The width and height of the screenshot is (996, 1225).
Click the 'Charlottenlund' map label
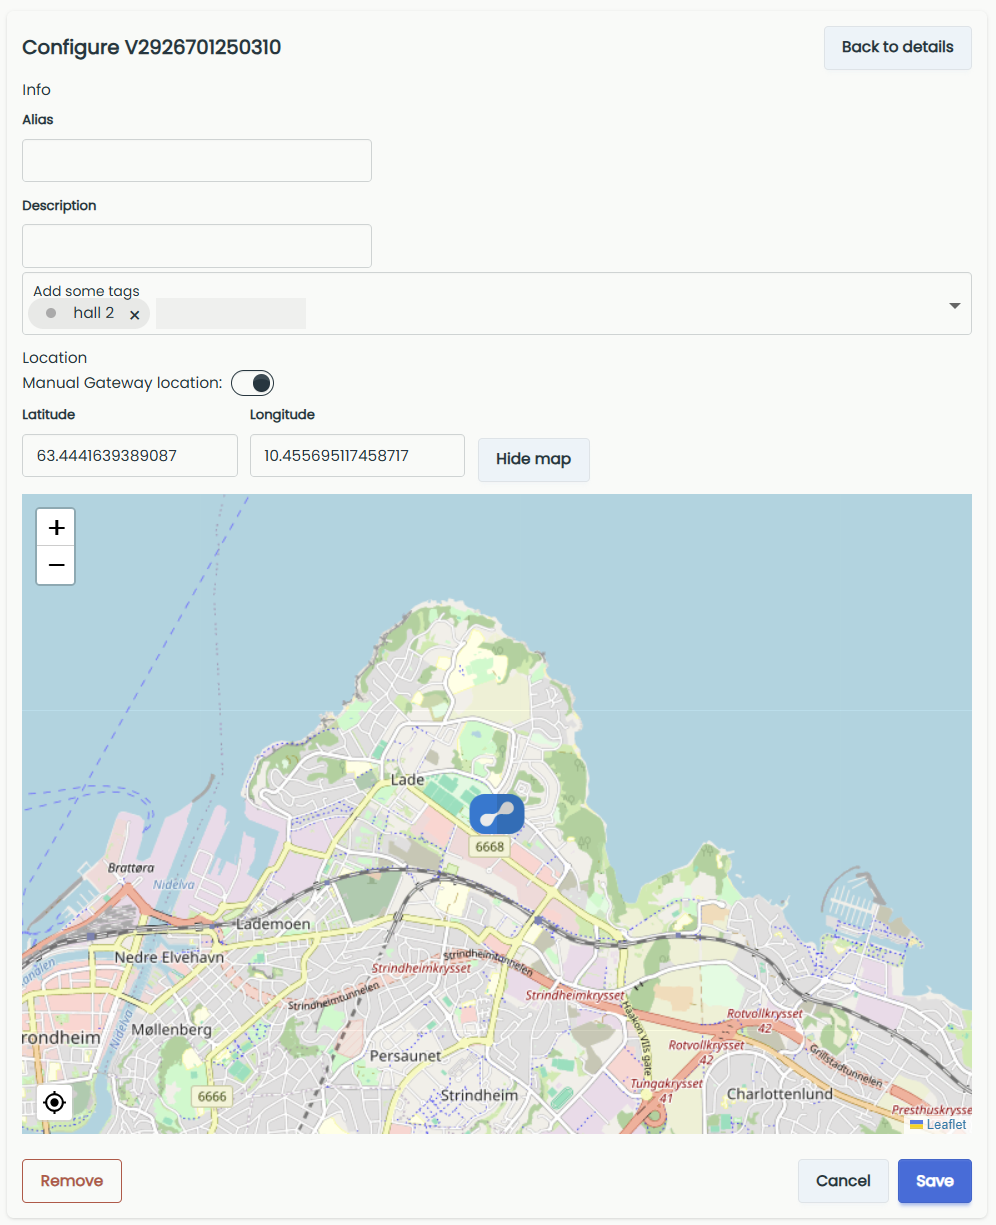click(779, 1094)
